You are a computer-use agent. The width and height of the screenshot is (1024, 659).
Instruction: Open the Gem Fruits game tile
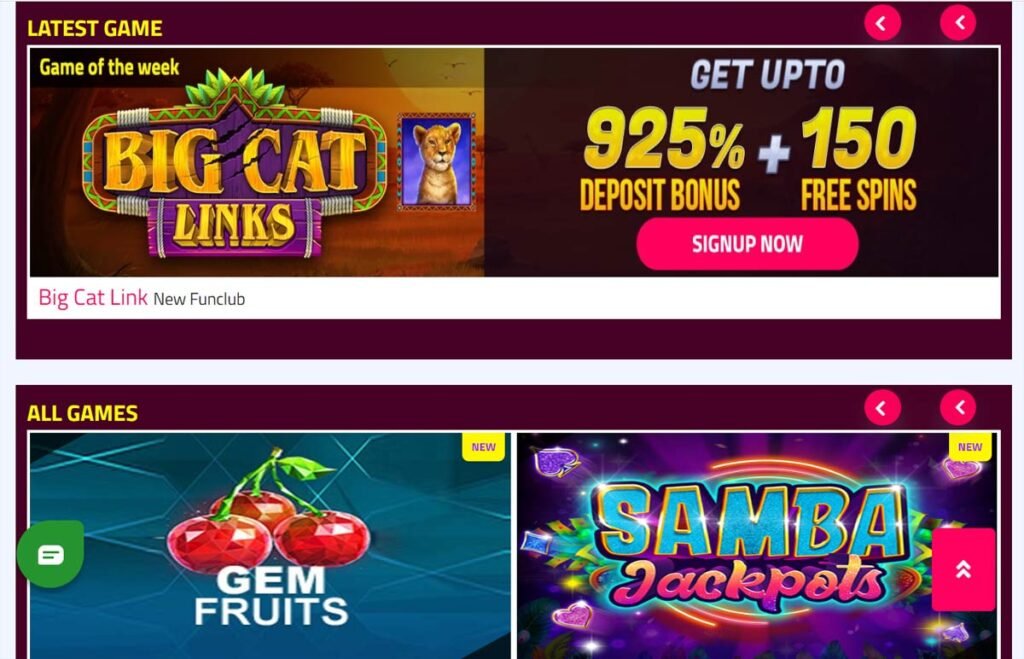[x=270, y=545]
